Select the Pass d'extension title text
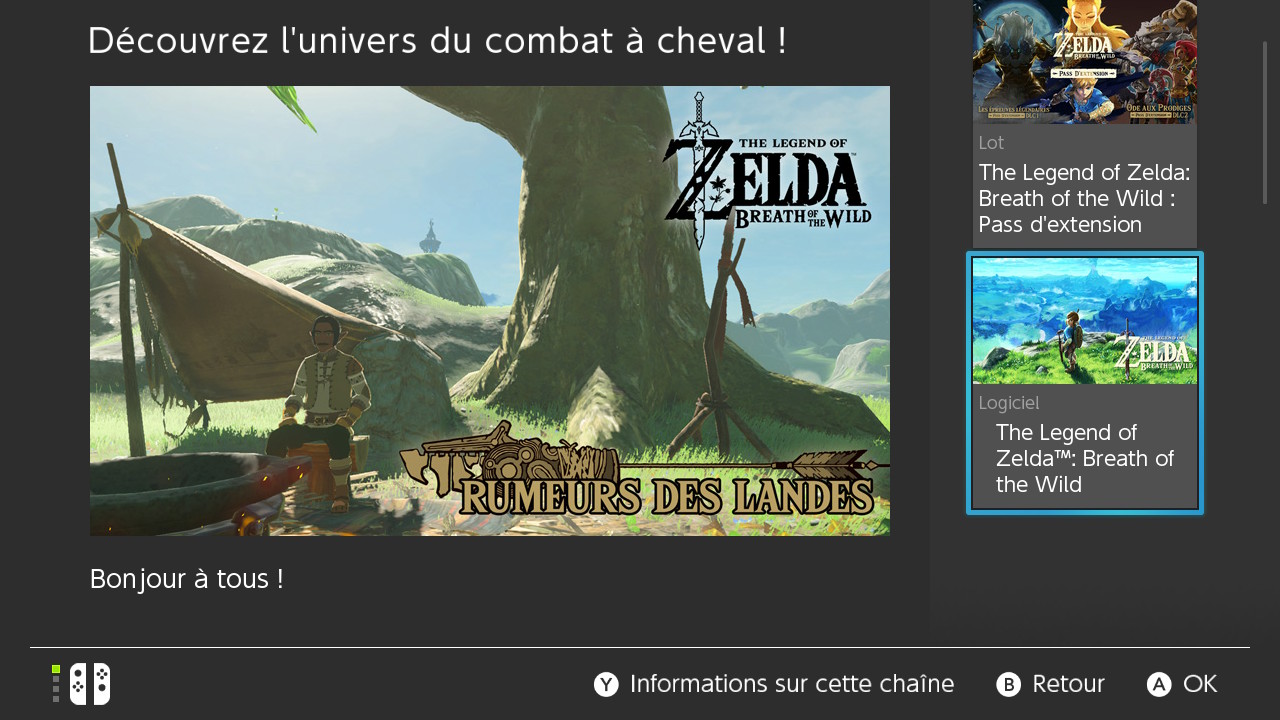 pyautogui.click(x=1084, y=198)
